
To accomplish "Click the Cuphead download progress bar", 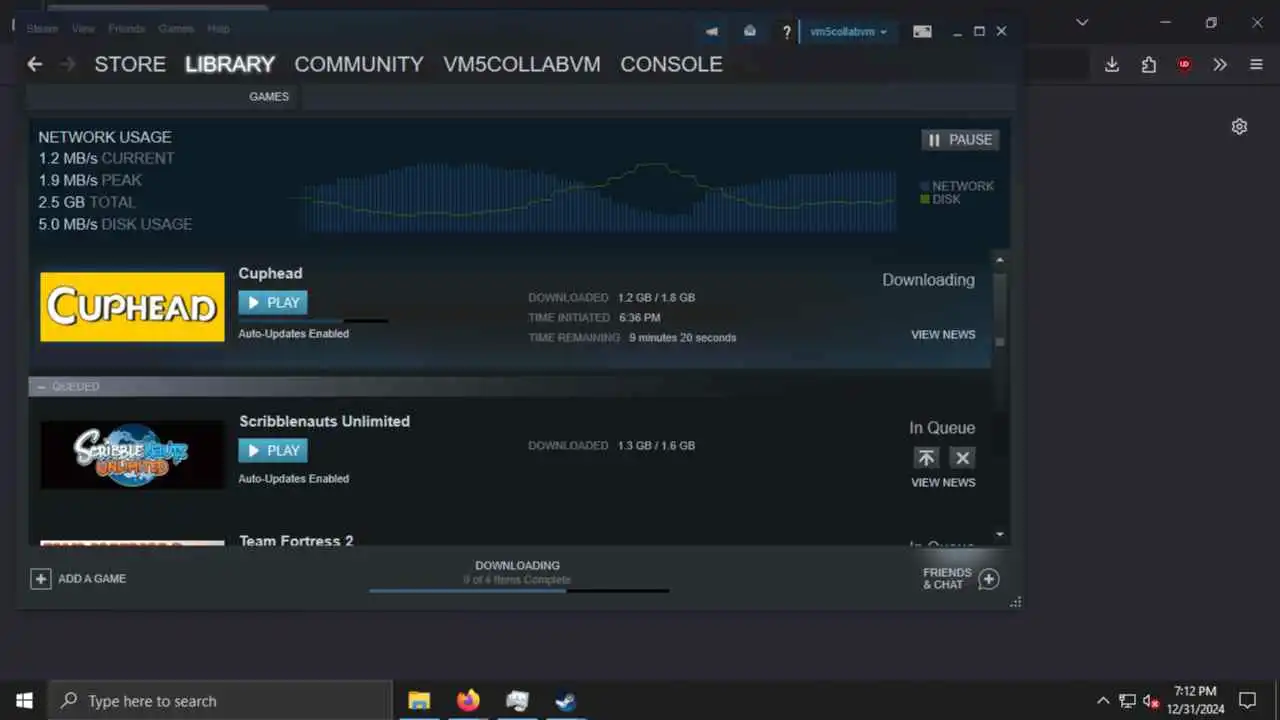I will (x=313, y=321).
